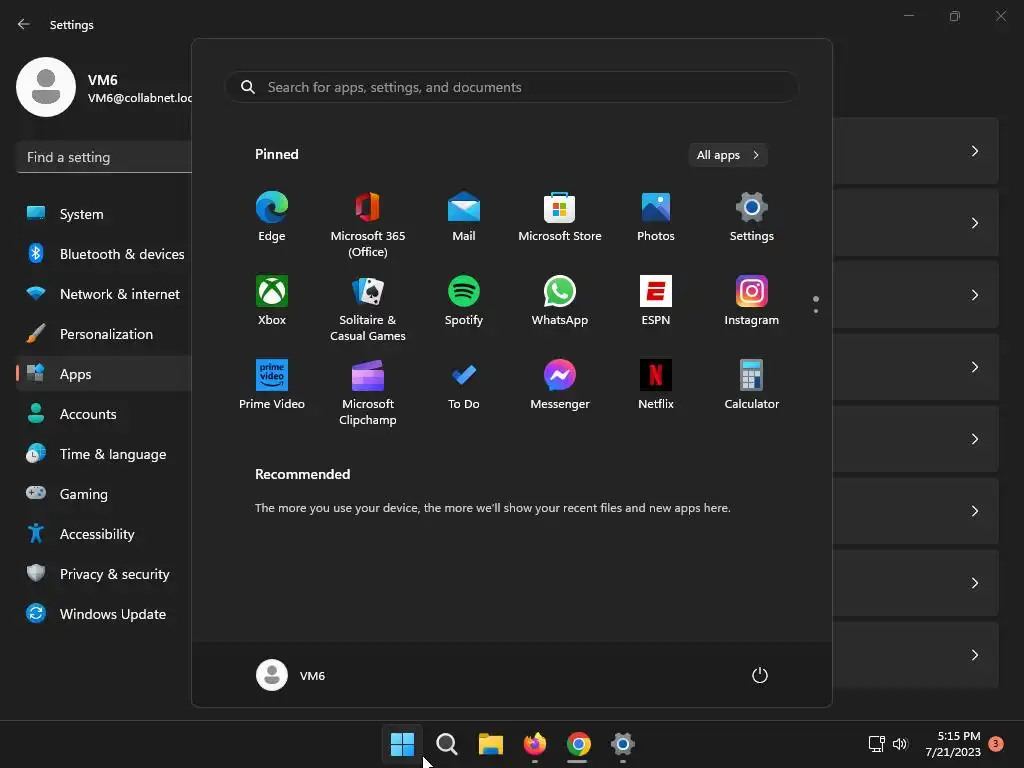Go to Windows Update settings
The width and height of the screenshot is (1024, 768).
tap(104, 614)
